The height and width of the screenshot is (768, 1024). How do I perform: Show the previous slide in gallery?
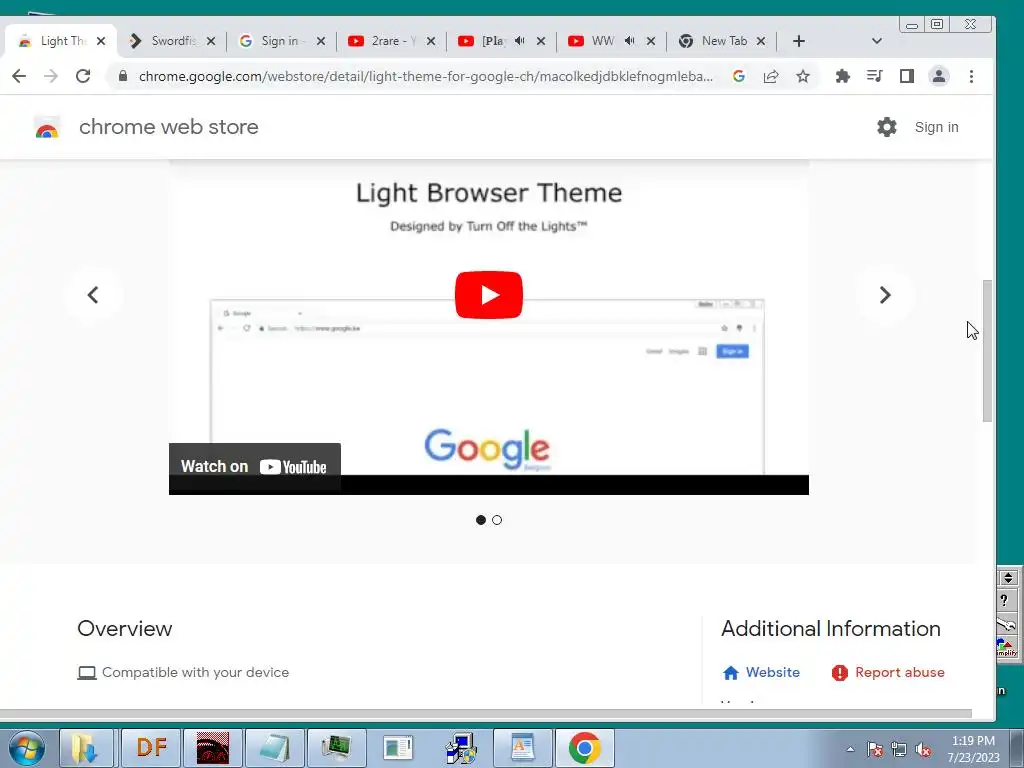point(93,295)
